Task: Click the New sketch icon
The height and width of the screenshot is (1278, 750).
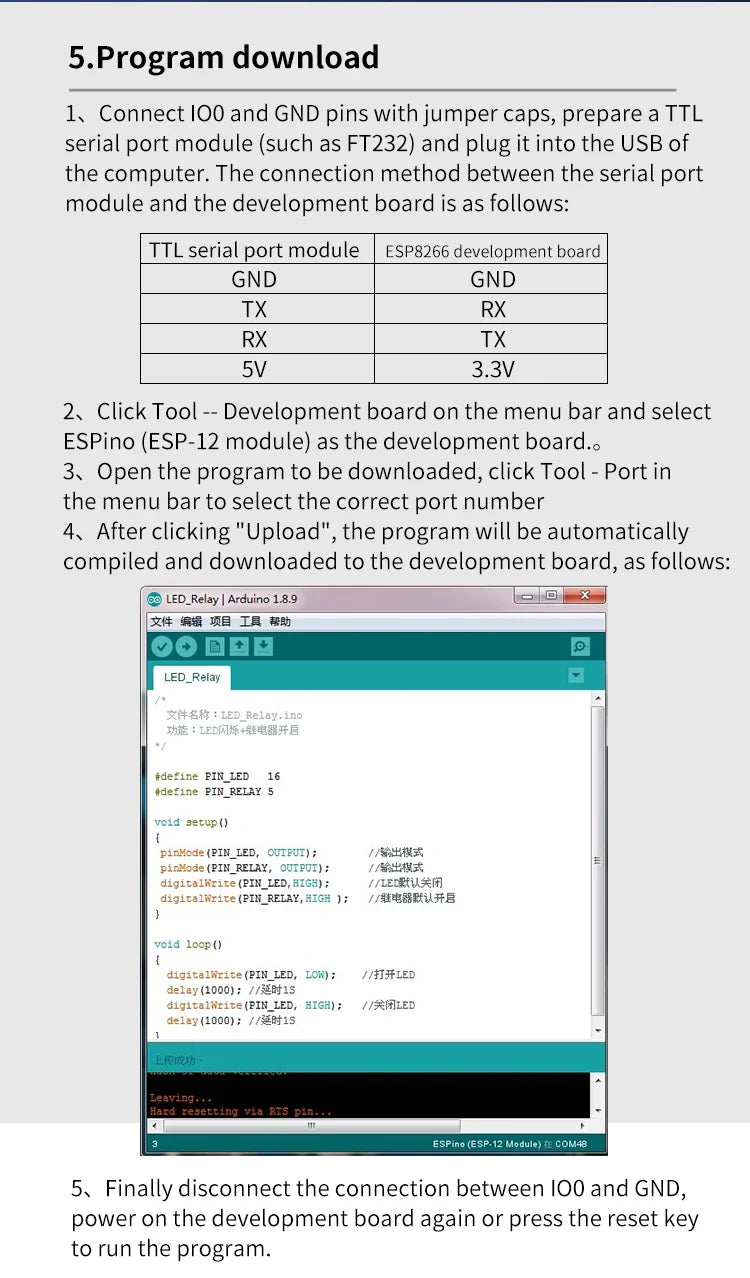Action: click(x=214, y=647)
